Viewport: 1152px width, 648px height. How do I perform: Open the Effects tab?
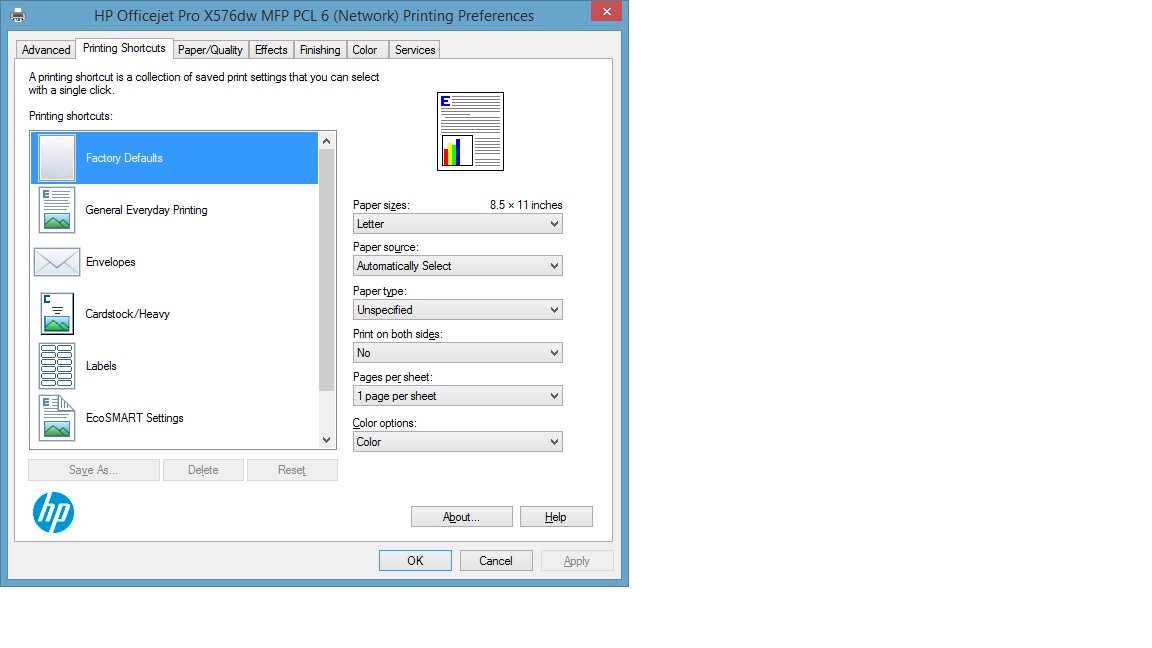pos(271,50)
